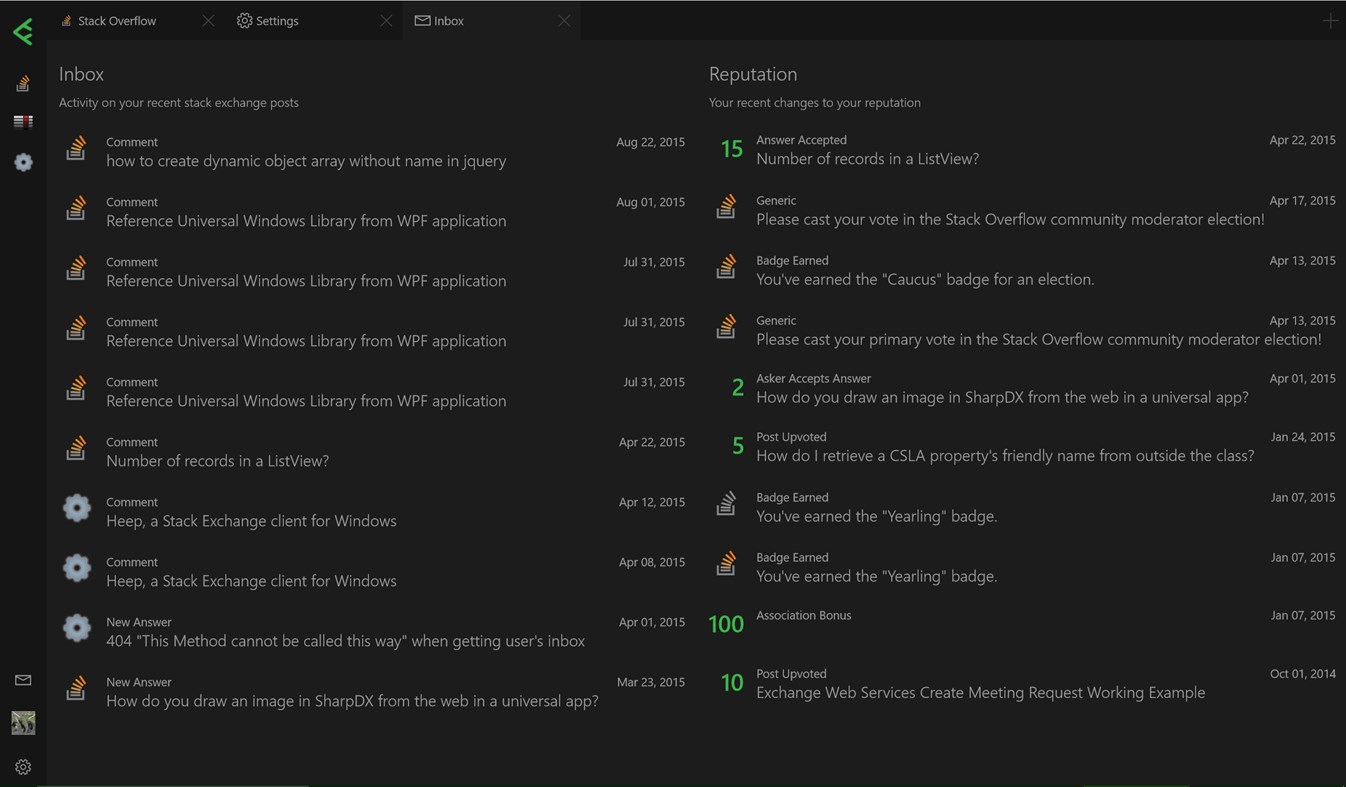Click the user avatar picture in the sidebar
1346x787 pixels.
coord(23,723)
